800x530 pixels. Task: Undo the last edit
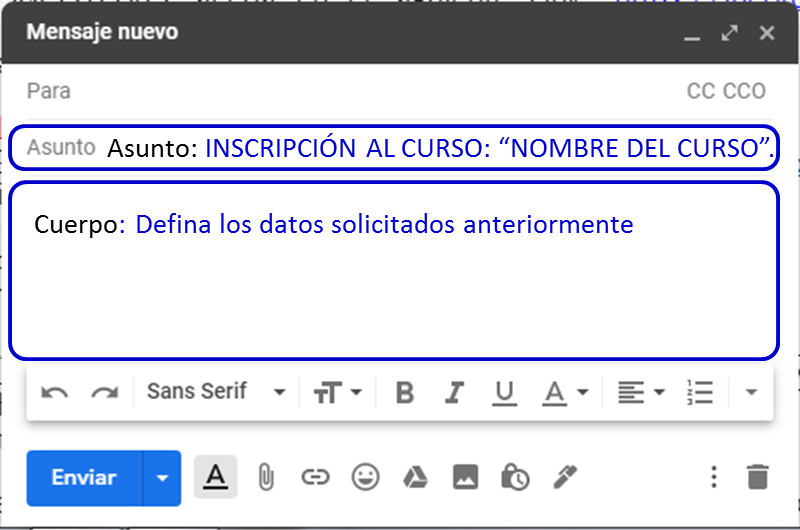(54, 392)
